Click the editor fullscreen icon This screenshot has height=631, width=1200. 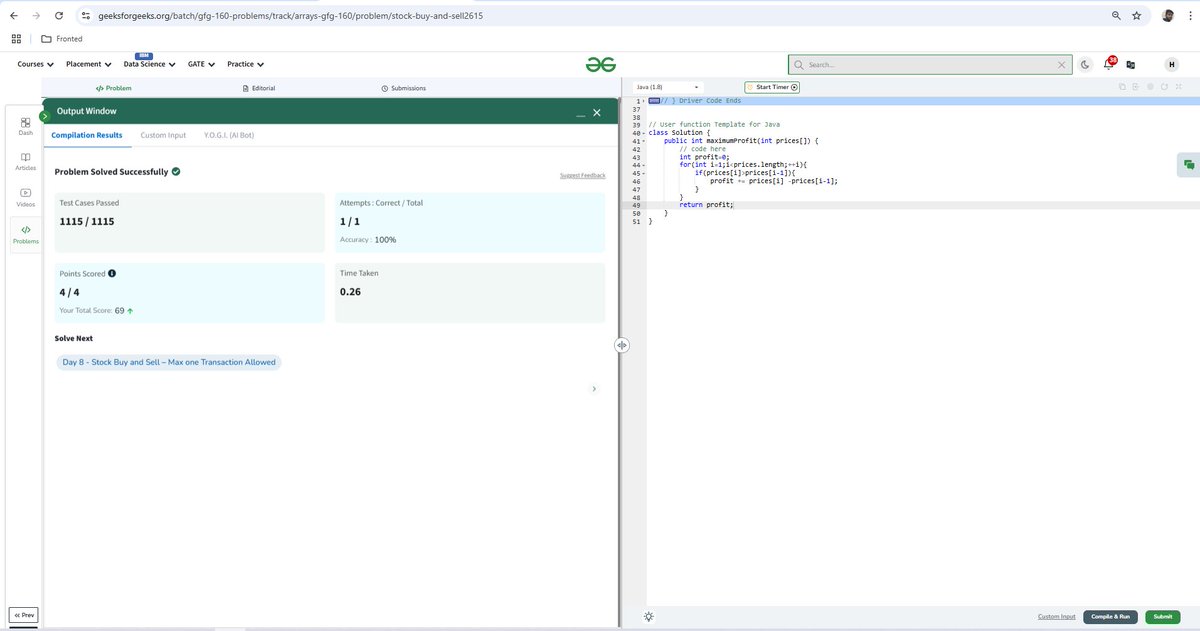[x=1179, y=87]
